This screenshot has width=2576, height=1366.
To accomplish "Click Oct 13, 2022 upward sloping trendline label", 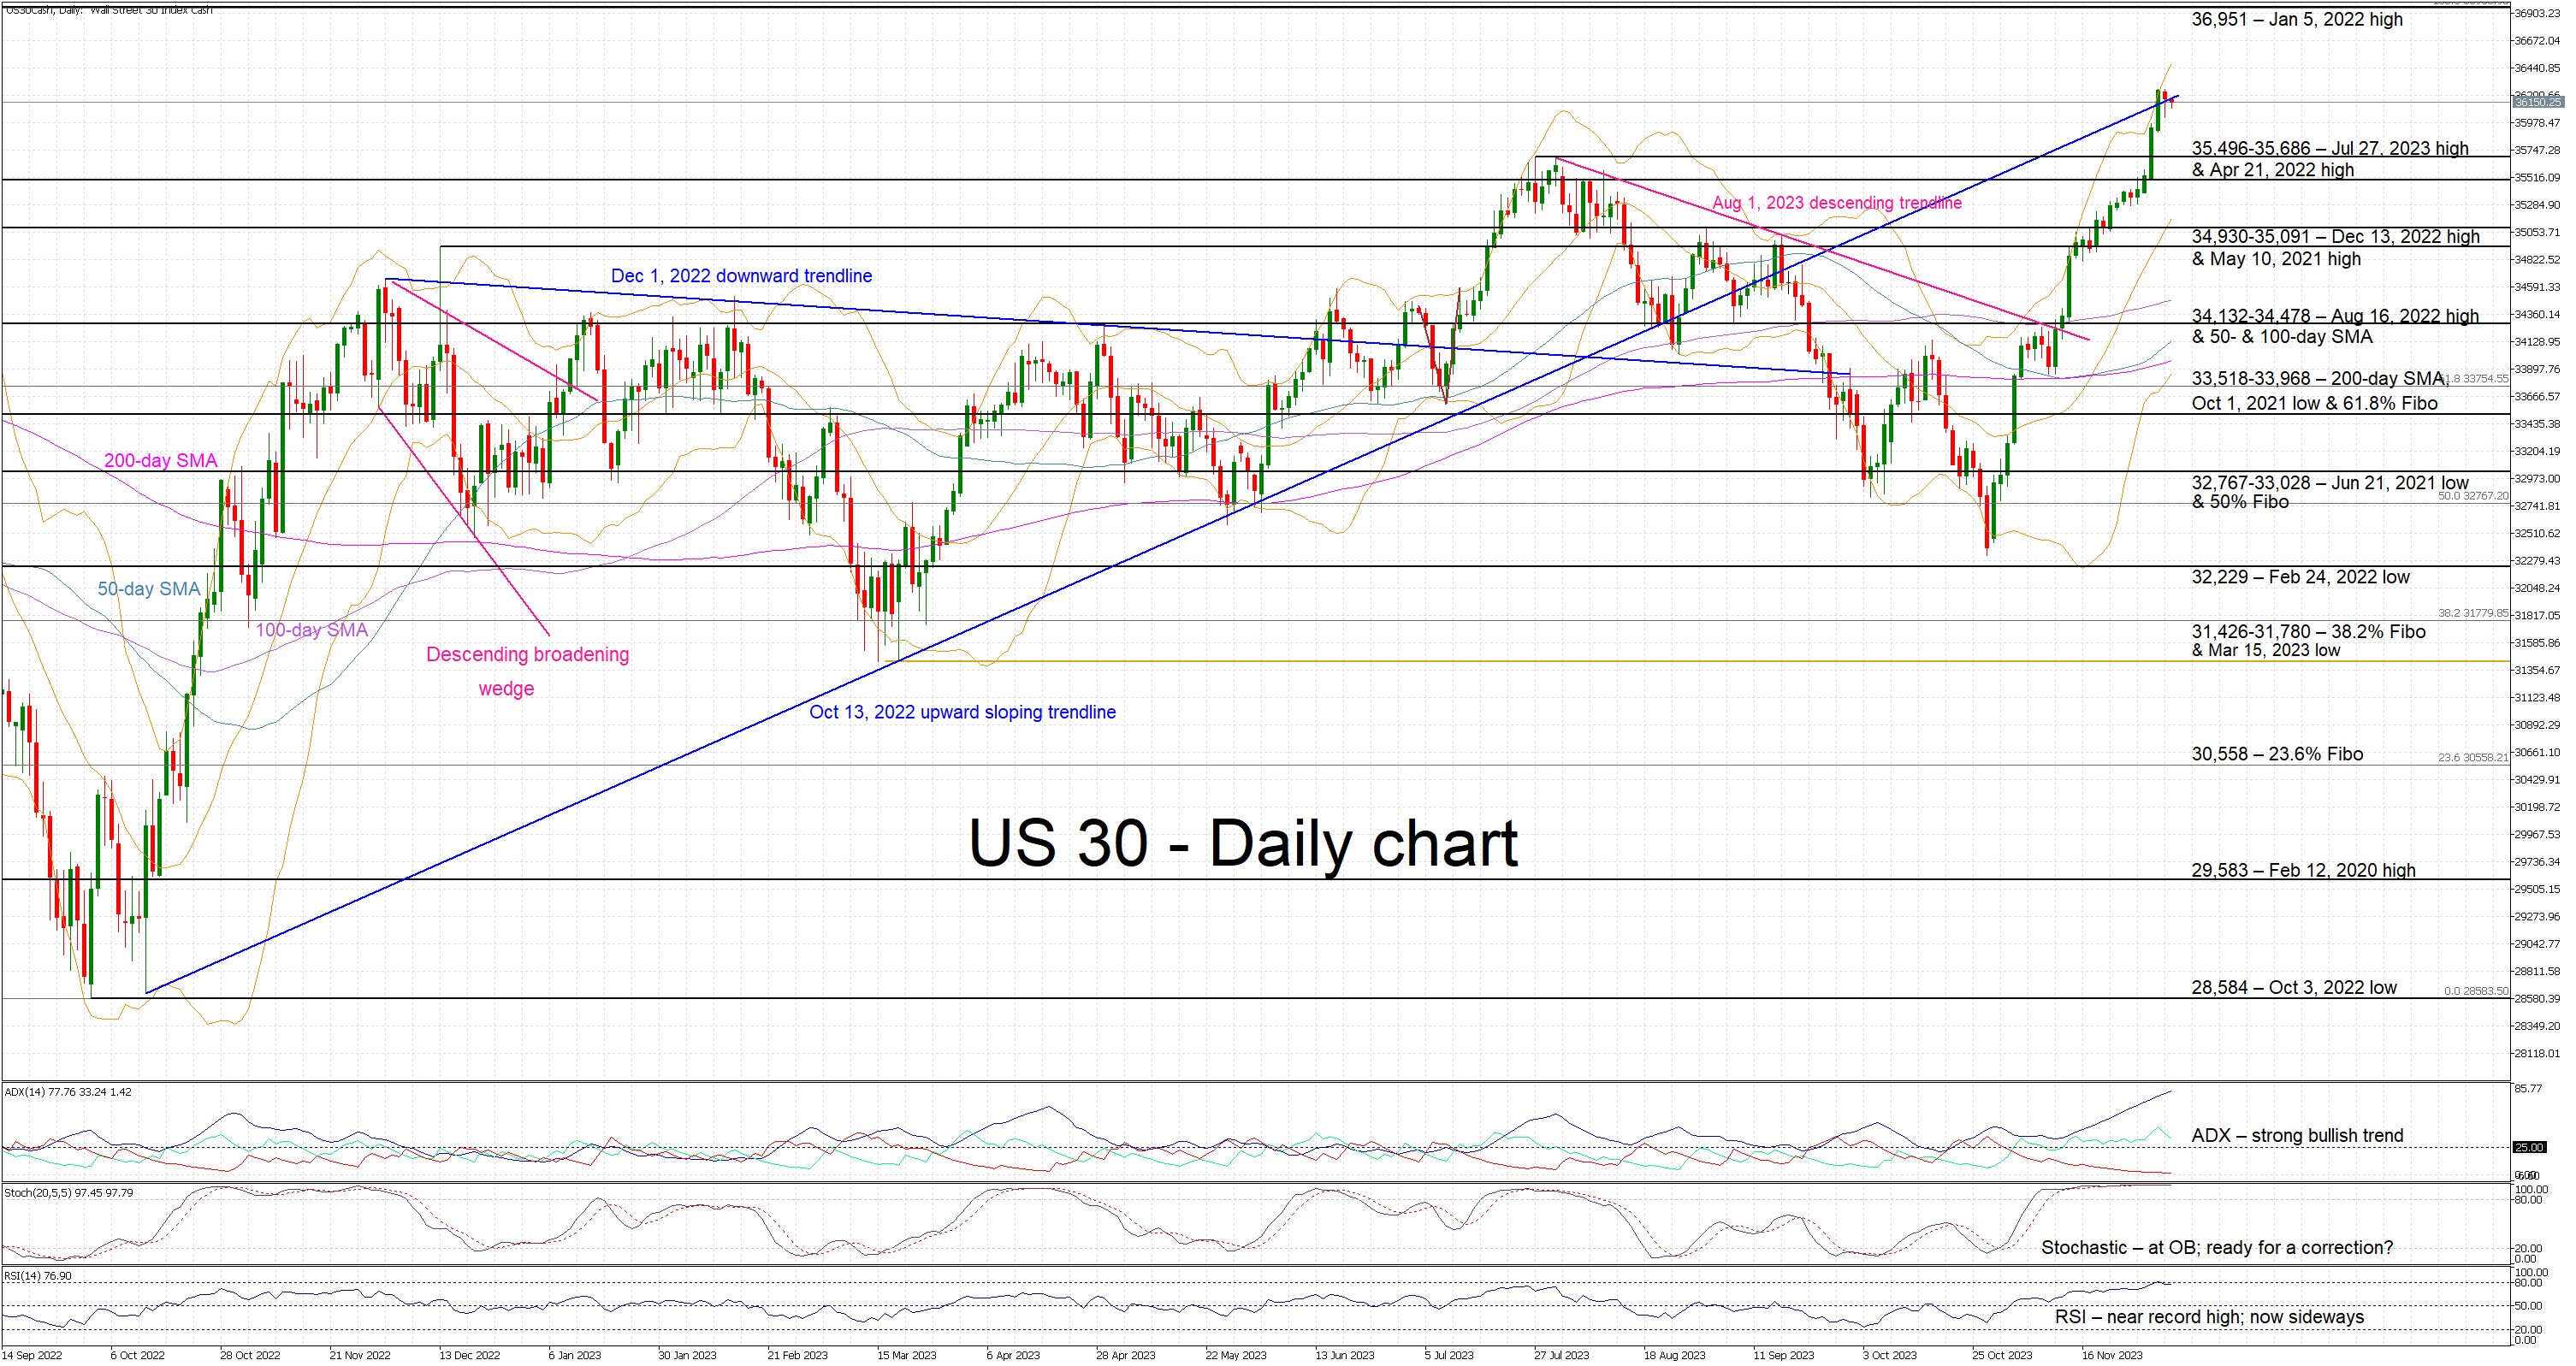I will [962, 712].
